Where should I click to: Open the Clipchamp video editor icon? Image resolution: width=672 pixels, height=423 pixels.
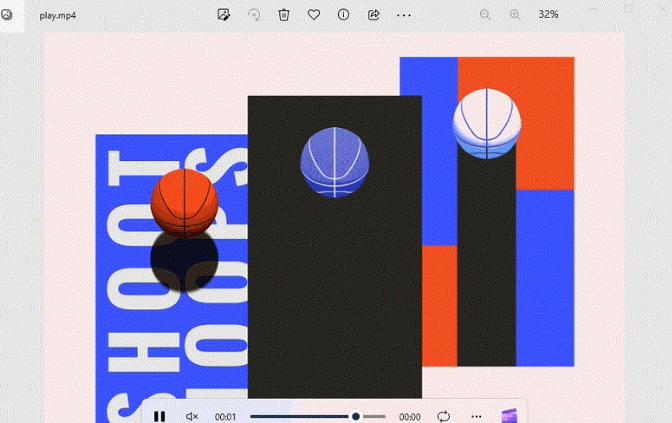(509, 416)
